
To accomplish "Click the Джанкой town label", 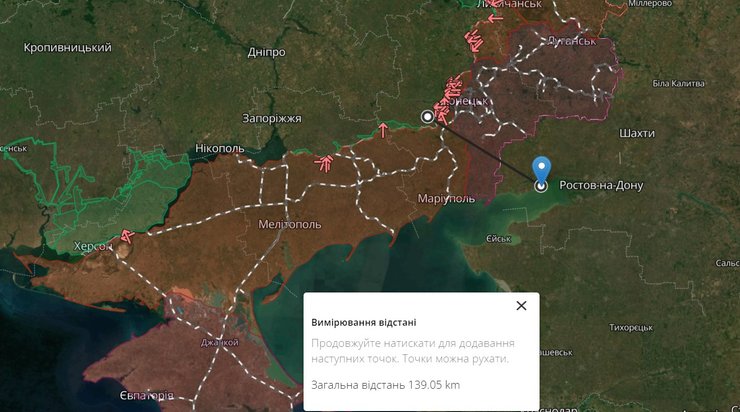I will coord(219,343).
